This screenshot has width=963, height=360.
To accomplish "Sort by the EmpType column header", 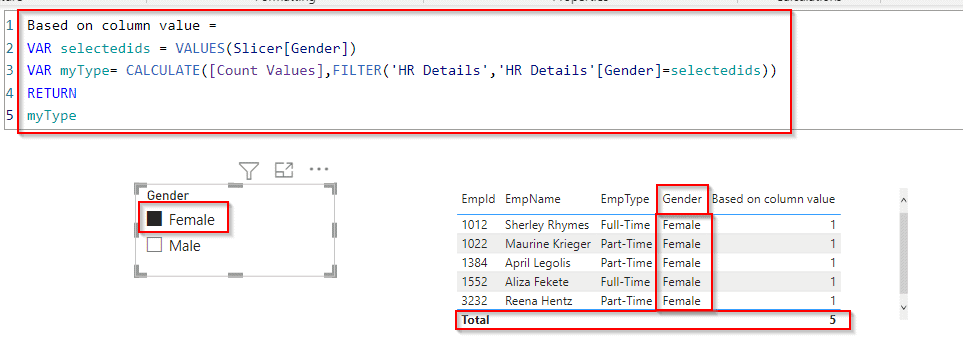I will pyautogui.click(x=625, y=199).
